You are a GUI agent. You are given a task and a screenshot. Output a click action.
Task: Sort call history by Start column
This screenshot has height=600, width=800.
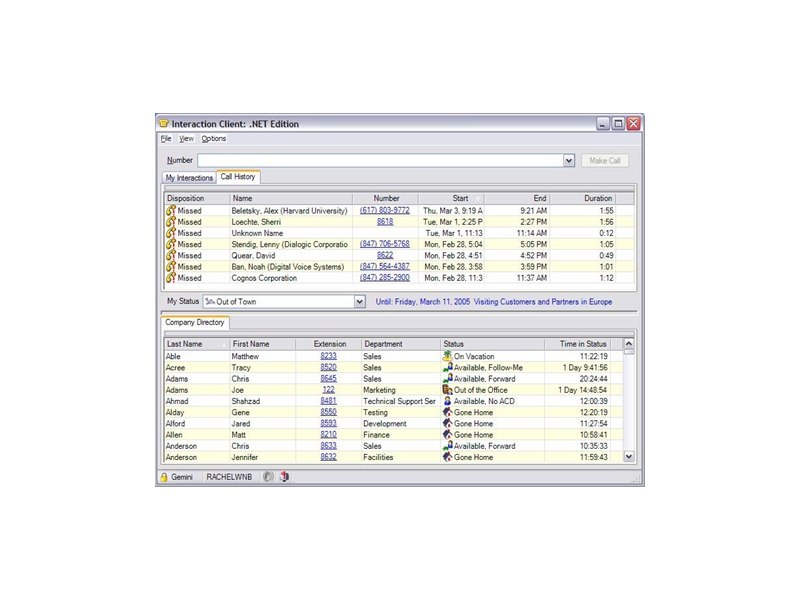click(459, 199)
